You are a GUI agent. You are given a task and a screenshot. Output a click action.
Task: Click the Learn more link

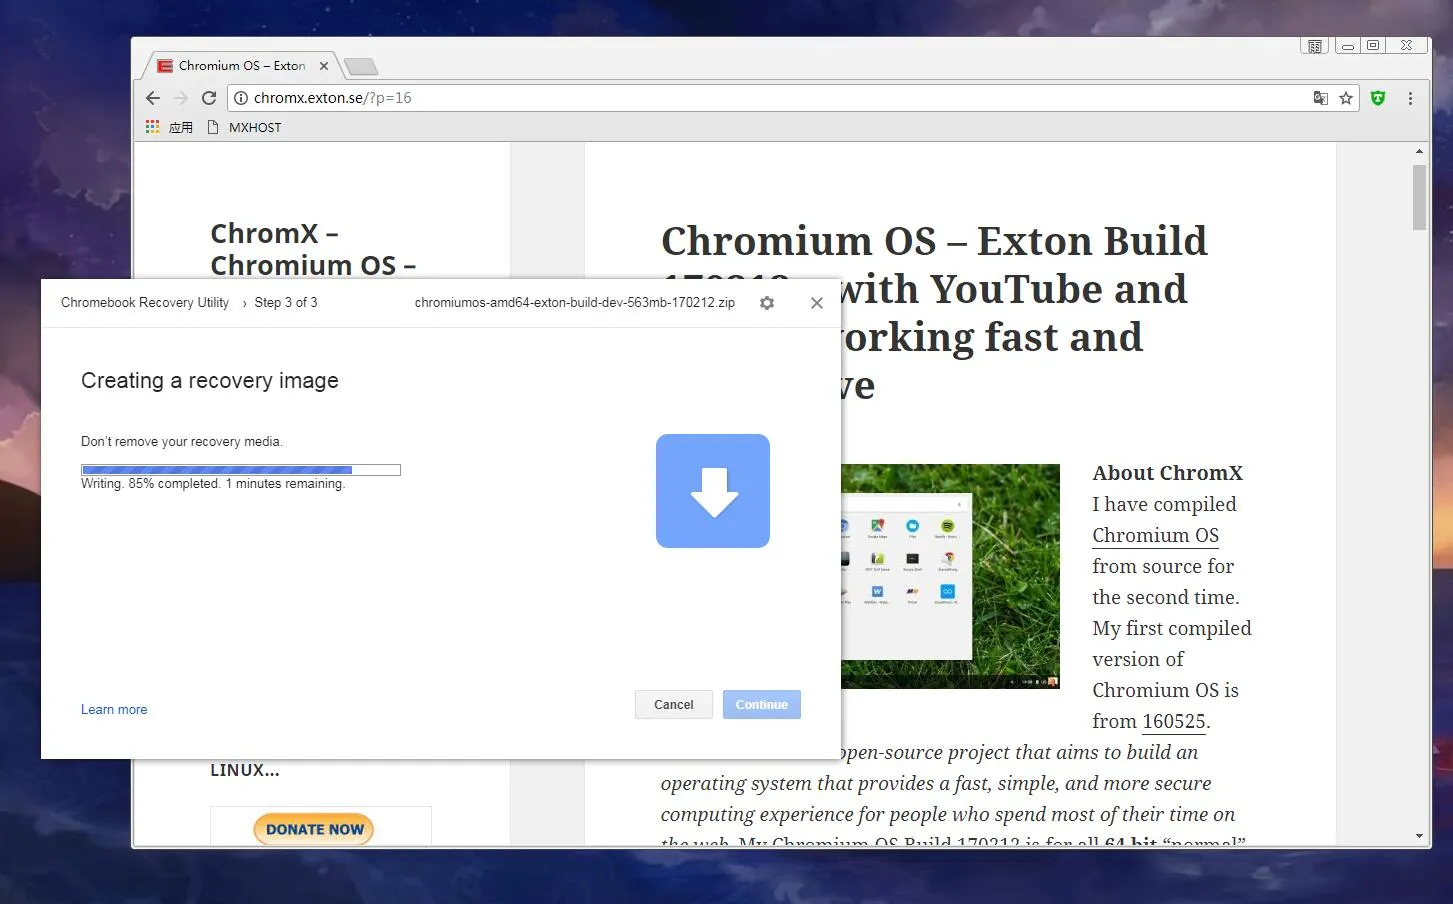[x=114, y=710]
